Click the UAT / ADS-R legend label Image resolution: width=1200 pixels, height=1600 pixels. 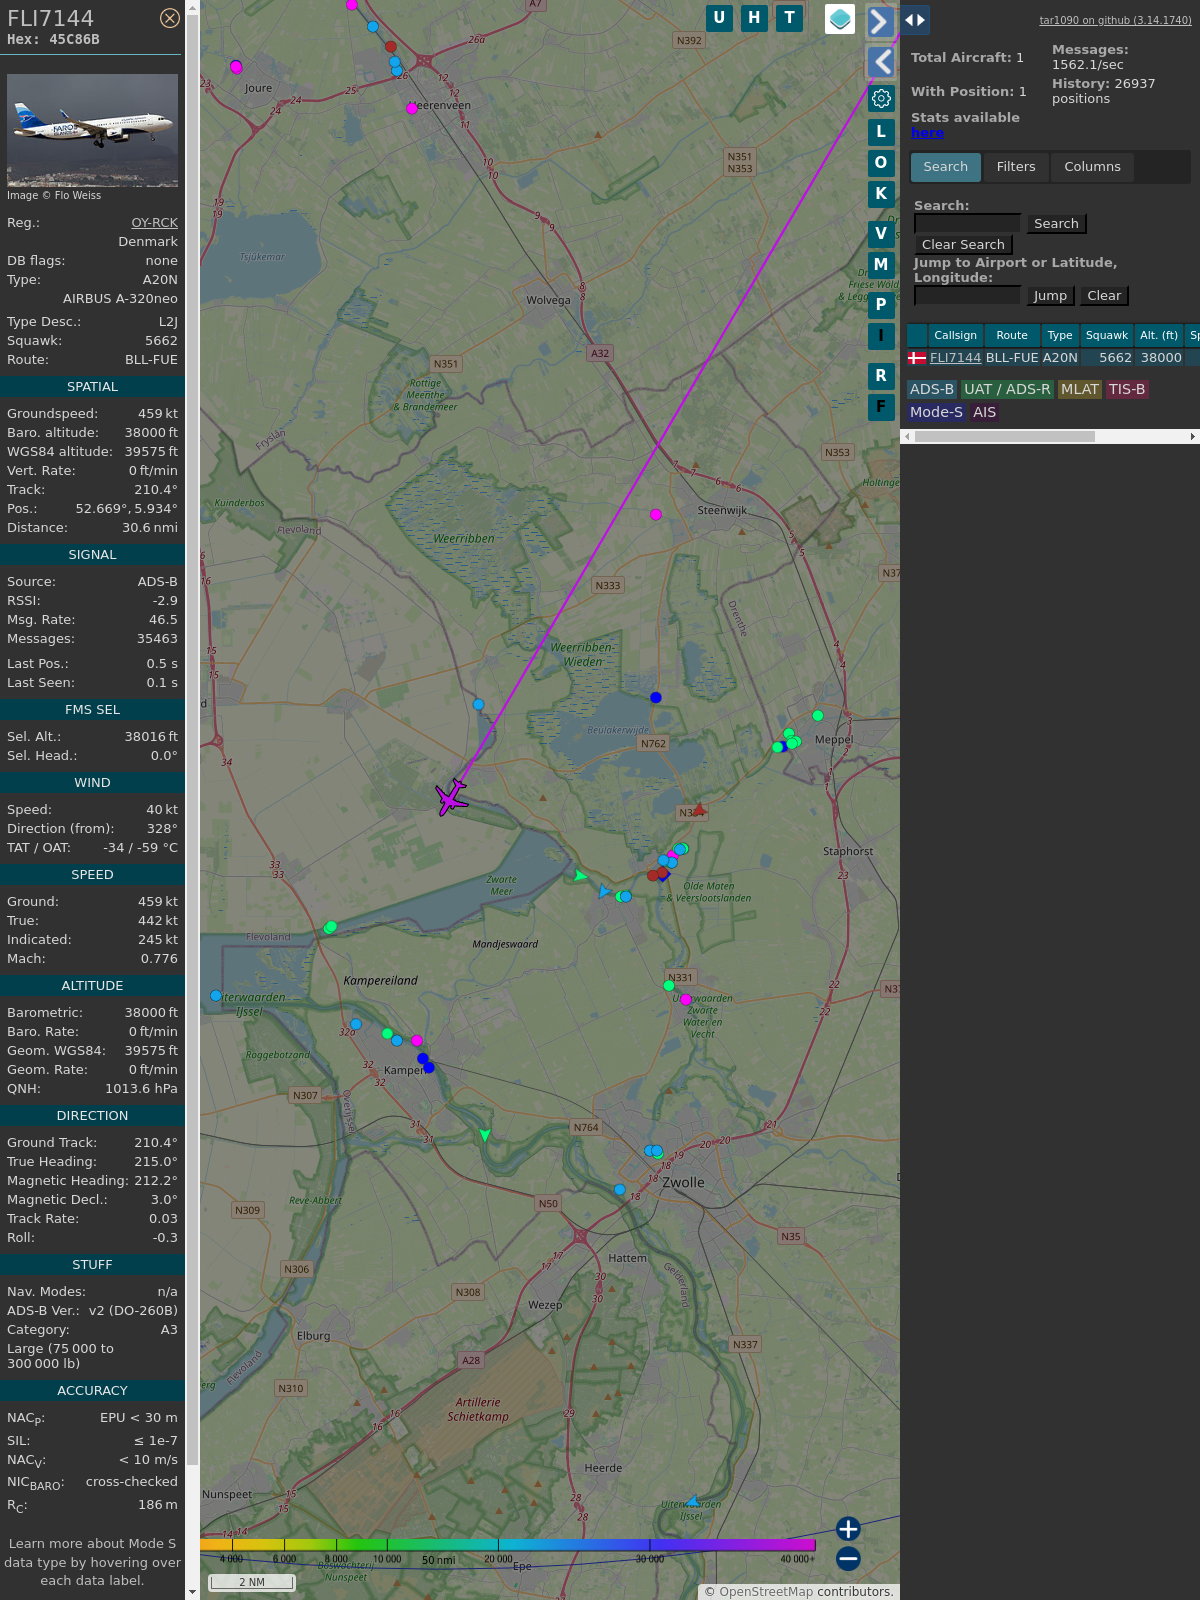coord(1007,389)
